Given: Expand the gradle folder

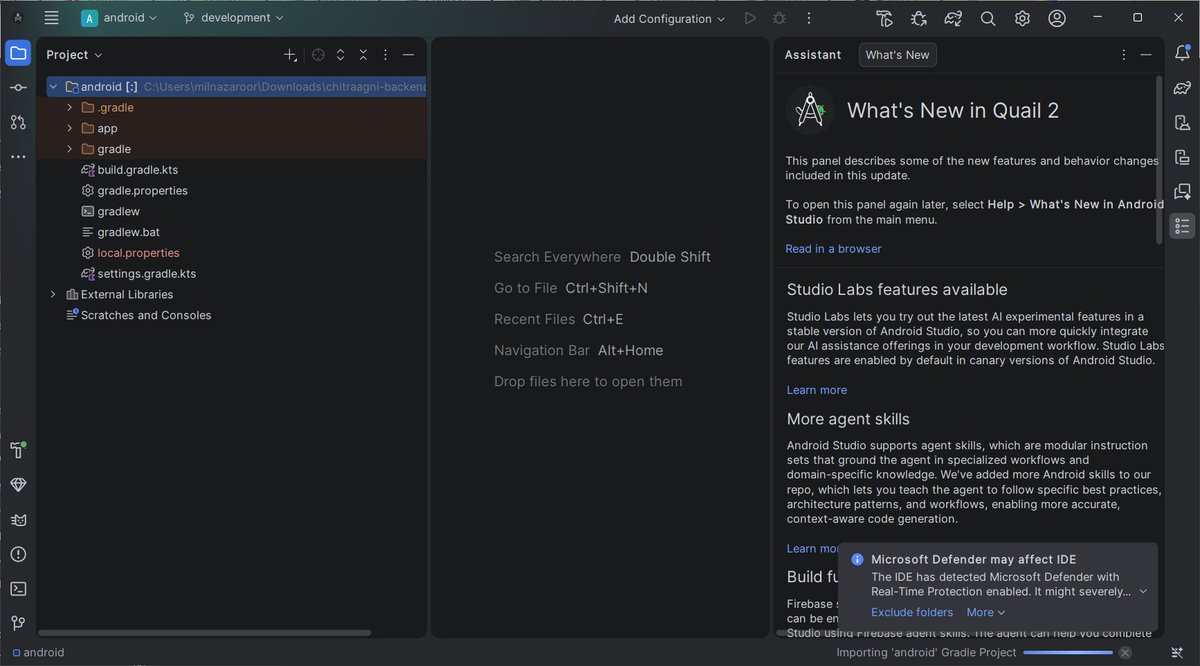Looking at the screenshot, I should pos(69,149).
